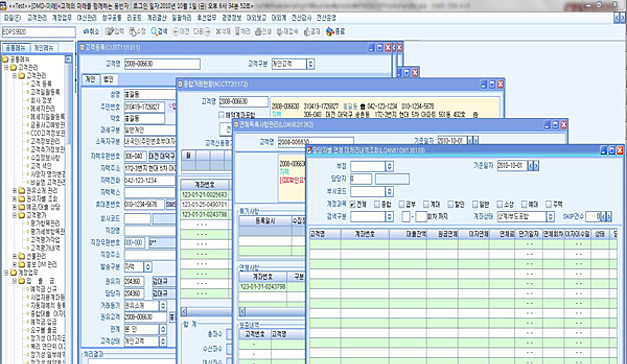Click the 인쇄 (print) toolbar icon
627x364 pixels.
[x=258, y=31]
